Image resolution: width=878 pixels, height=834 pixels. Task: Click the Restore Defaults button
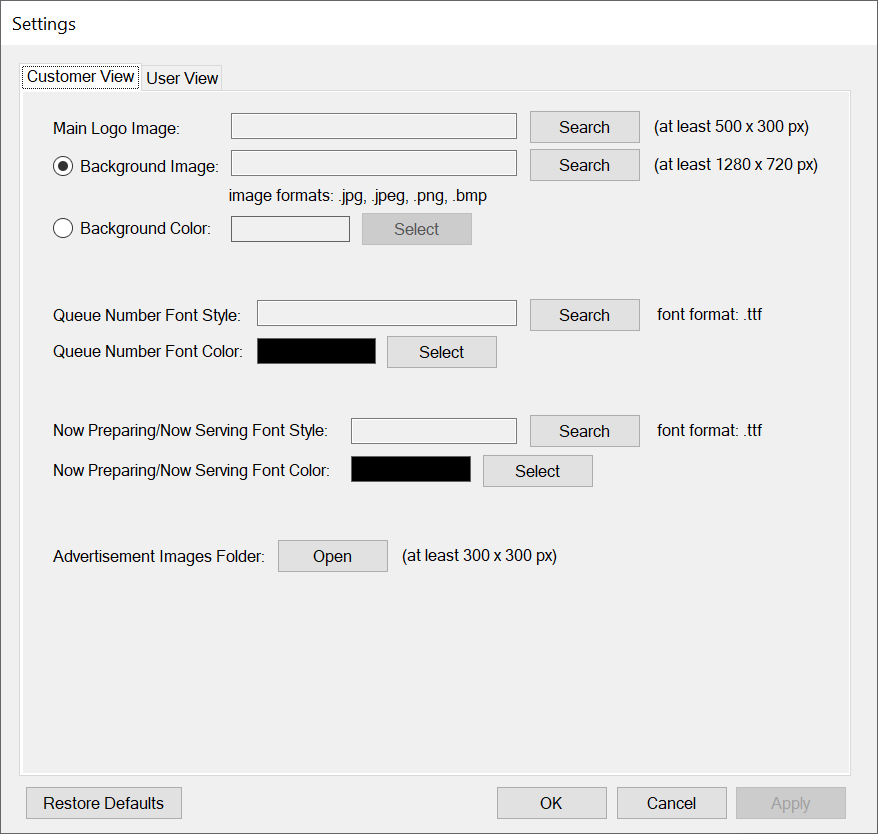[103, 803]
